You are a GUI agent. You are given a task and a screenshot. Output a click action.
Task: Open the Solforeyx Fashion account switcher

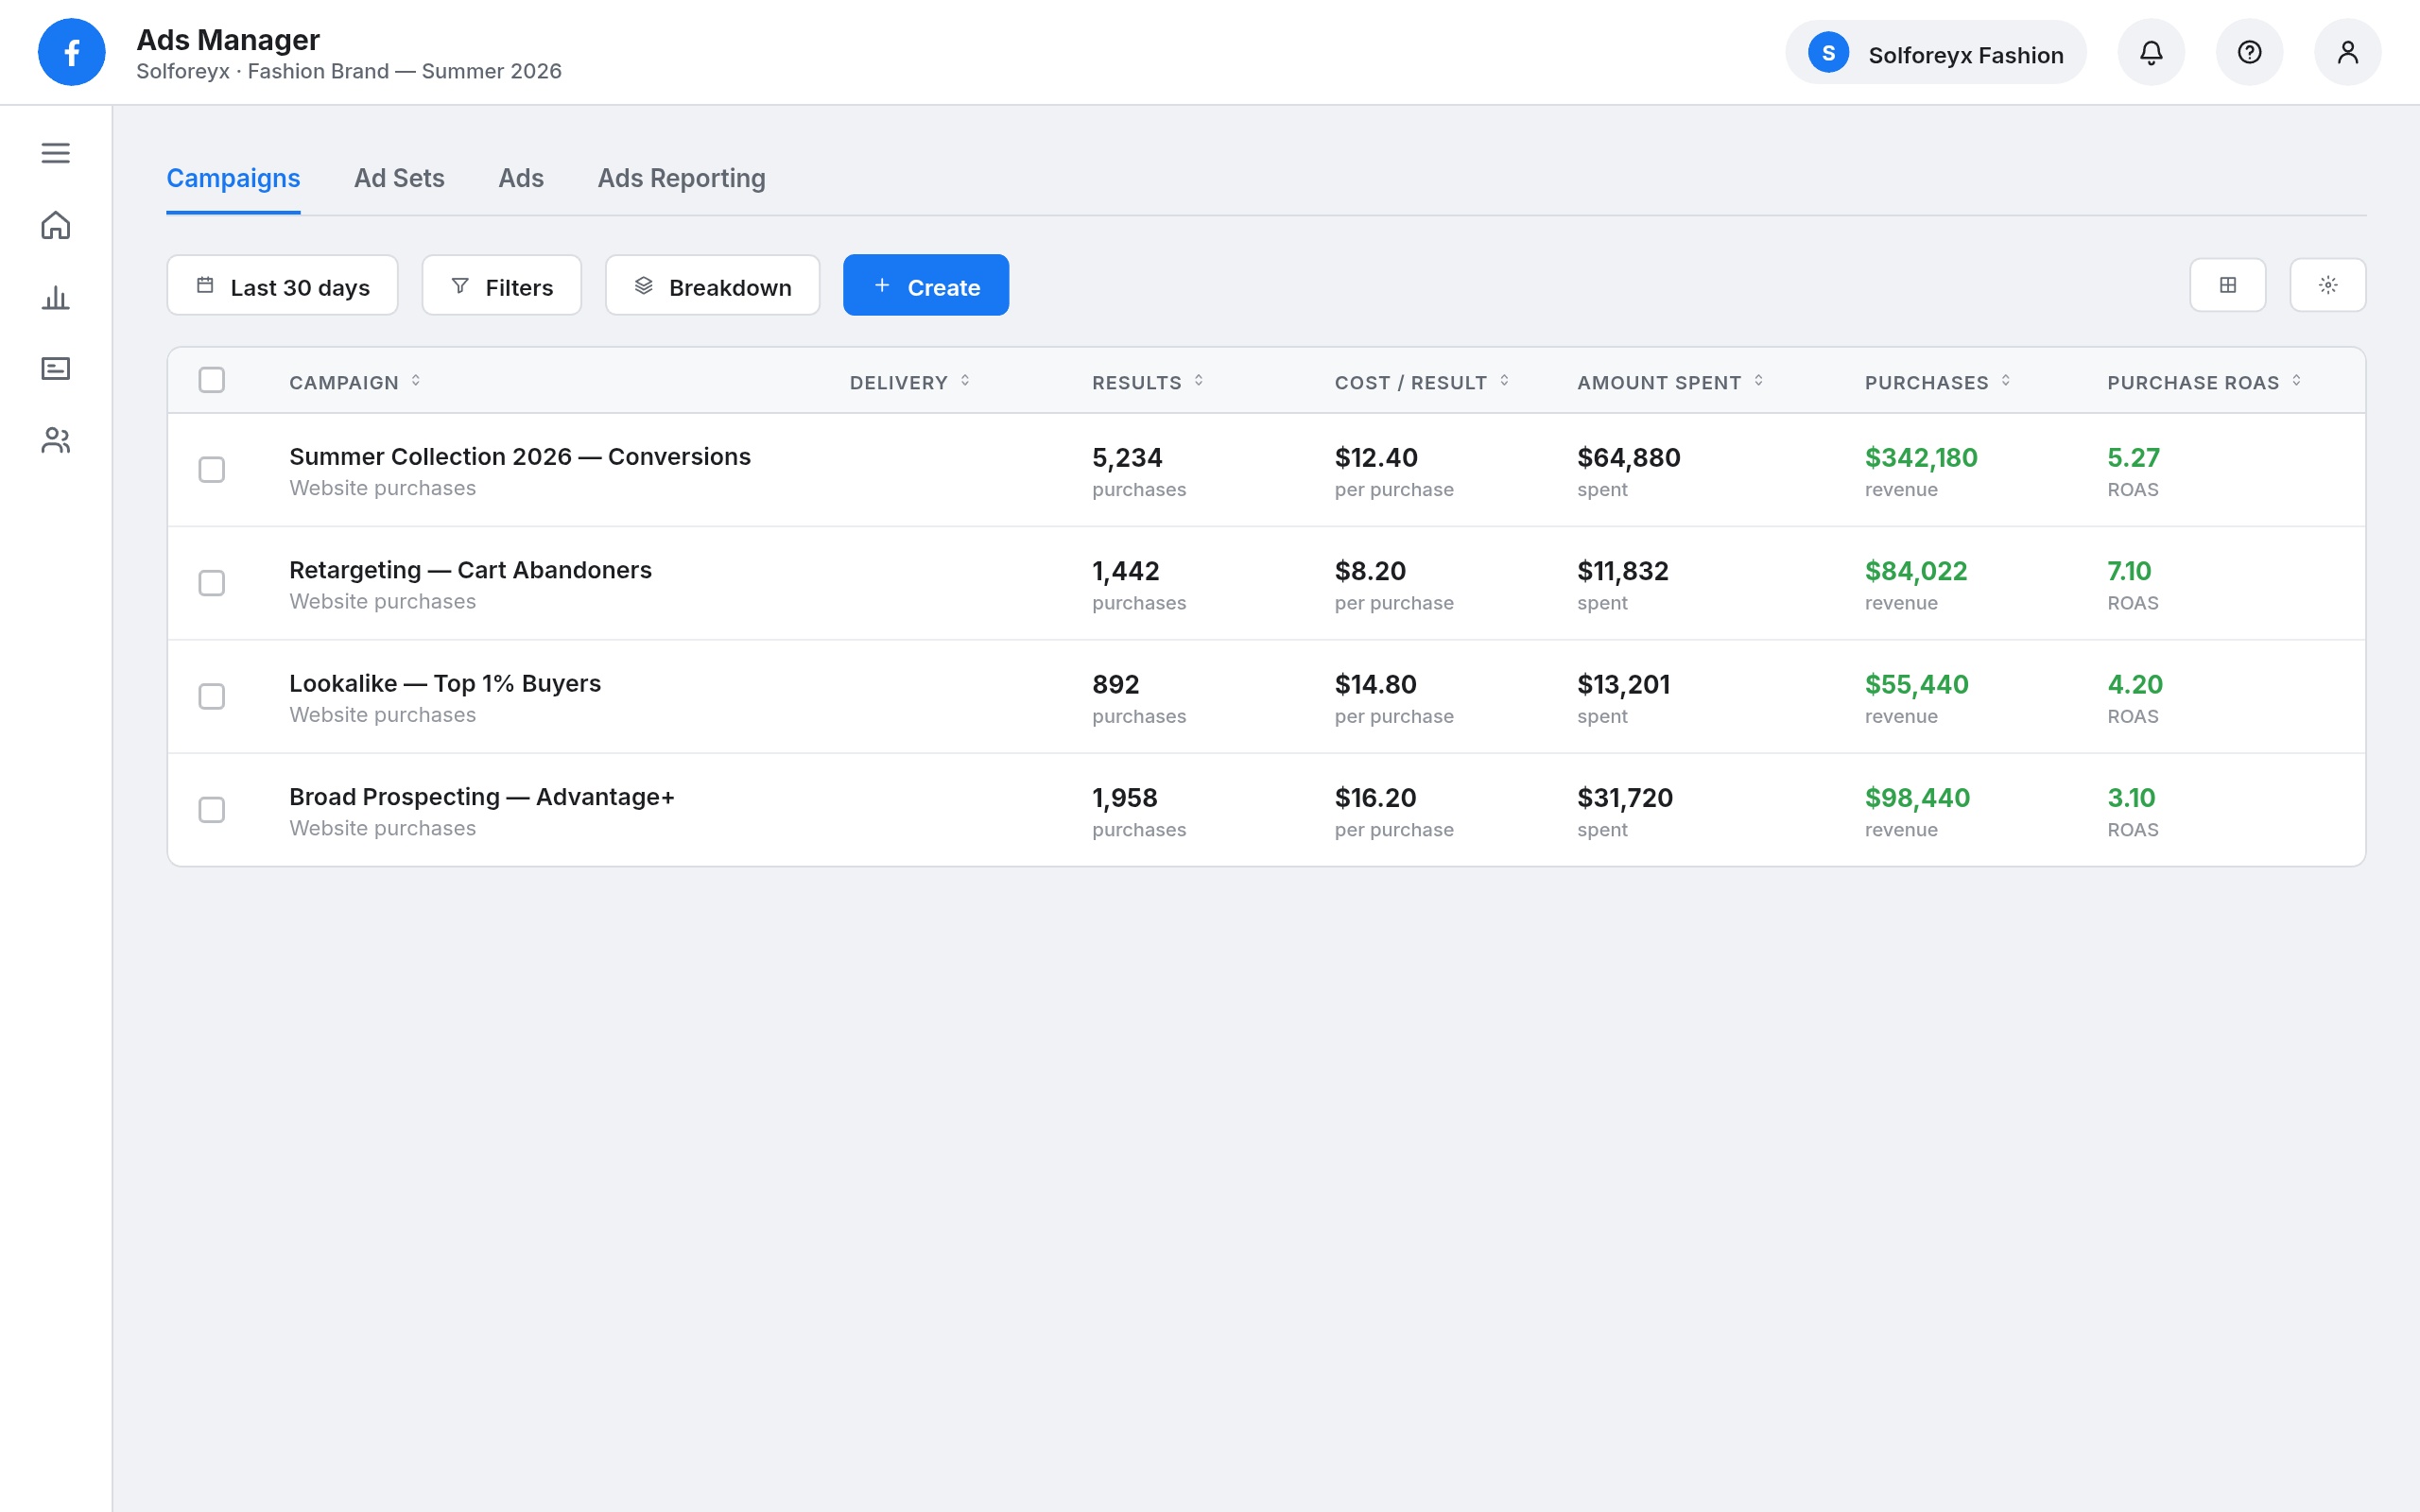coord(1935,52)
